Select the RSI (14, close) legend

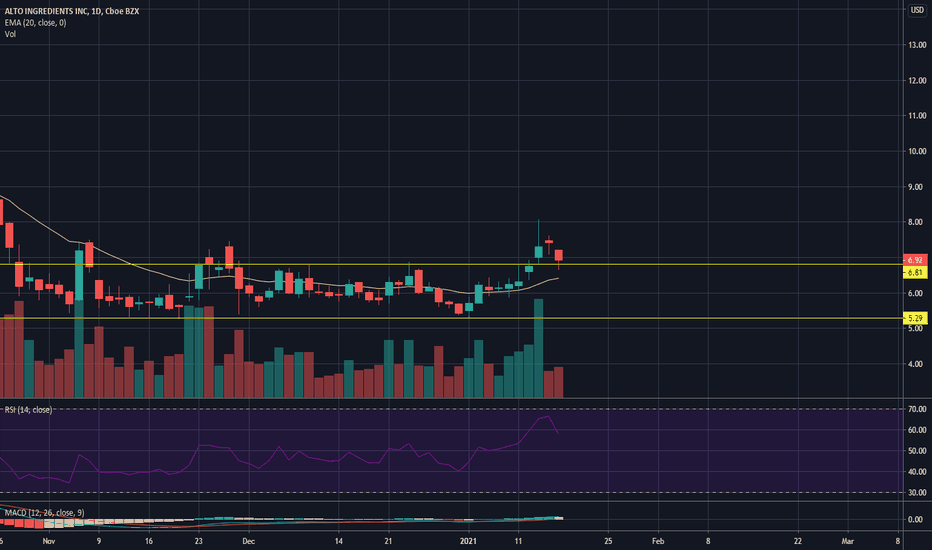28,410
